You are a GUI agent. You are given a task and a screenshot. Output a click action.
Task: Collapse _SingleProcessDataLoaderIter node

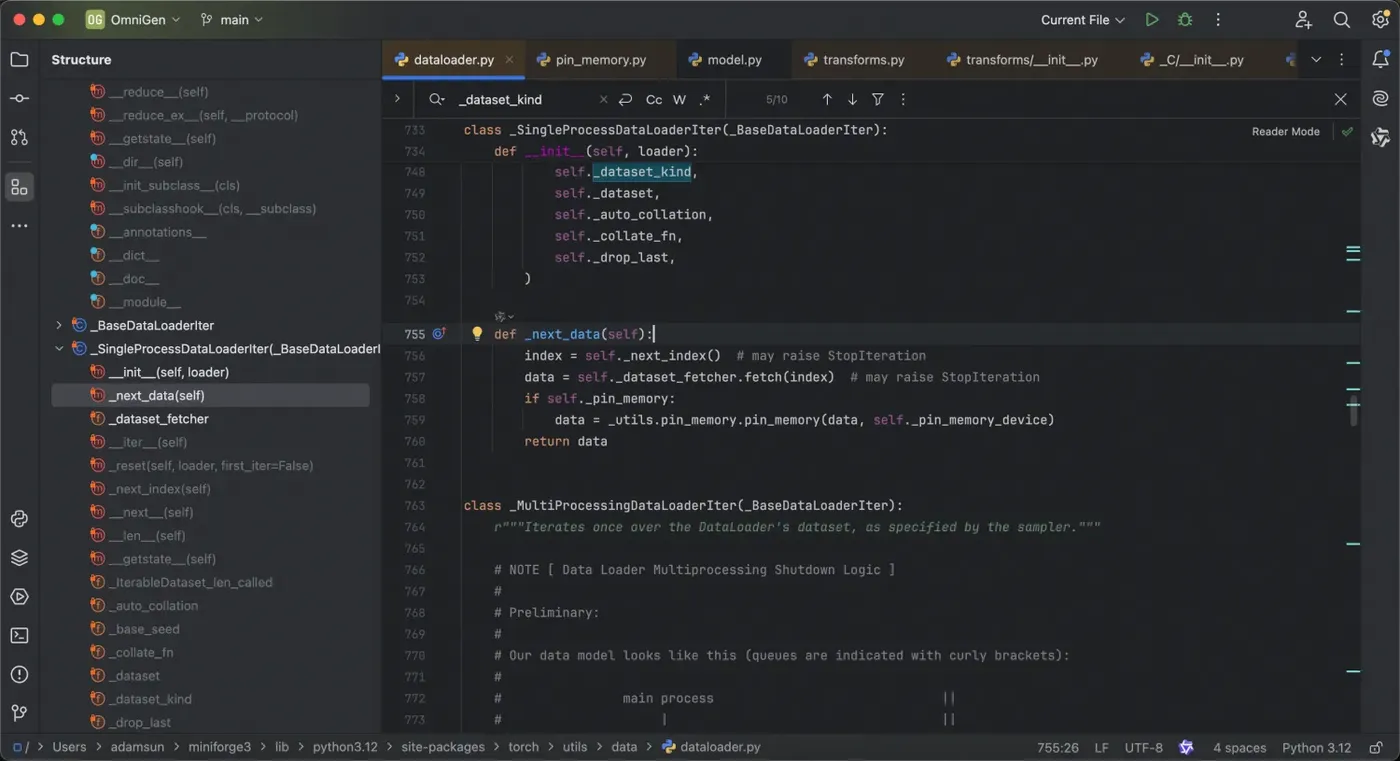pos(59,349)
